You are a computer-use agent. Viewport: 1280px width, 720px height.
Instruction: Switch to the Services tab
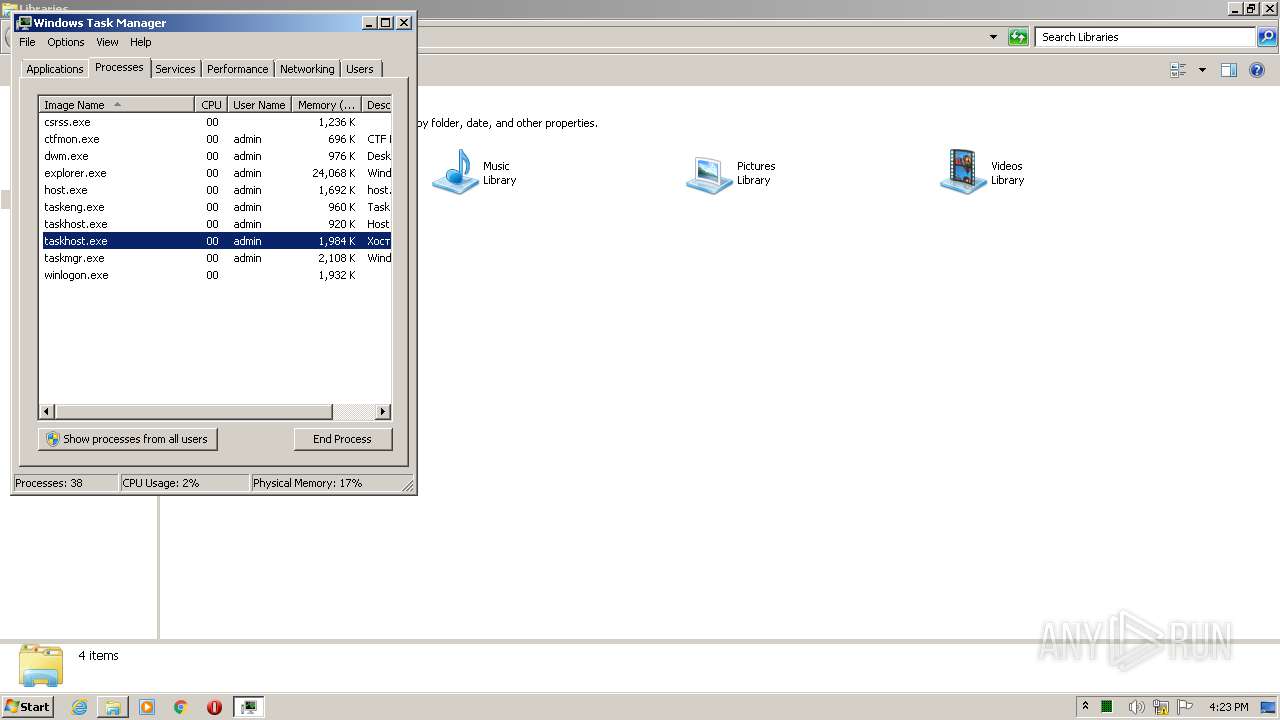[x=175, y=69]
